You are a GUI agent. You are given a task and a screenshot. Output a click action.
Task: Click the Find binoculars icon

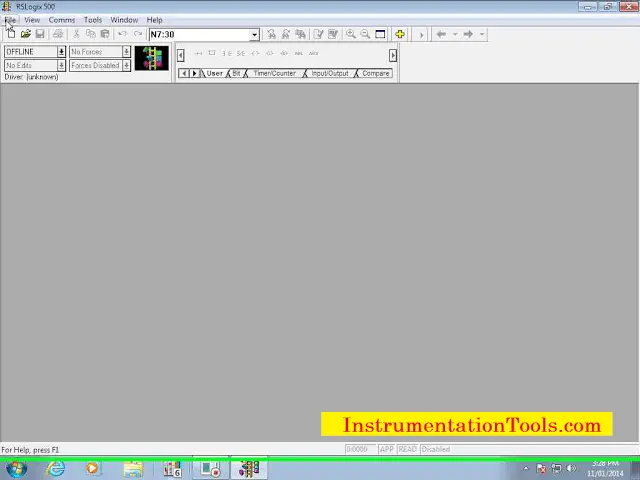click(x=271, y=34)
